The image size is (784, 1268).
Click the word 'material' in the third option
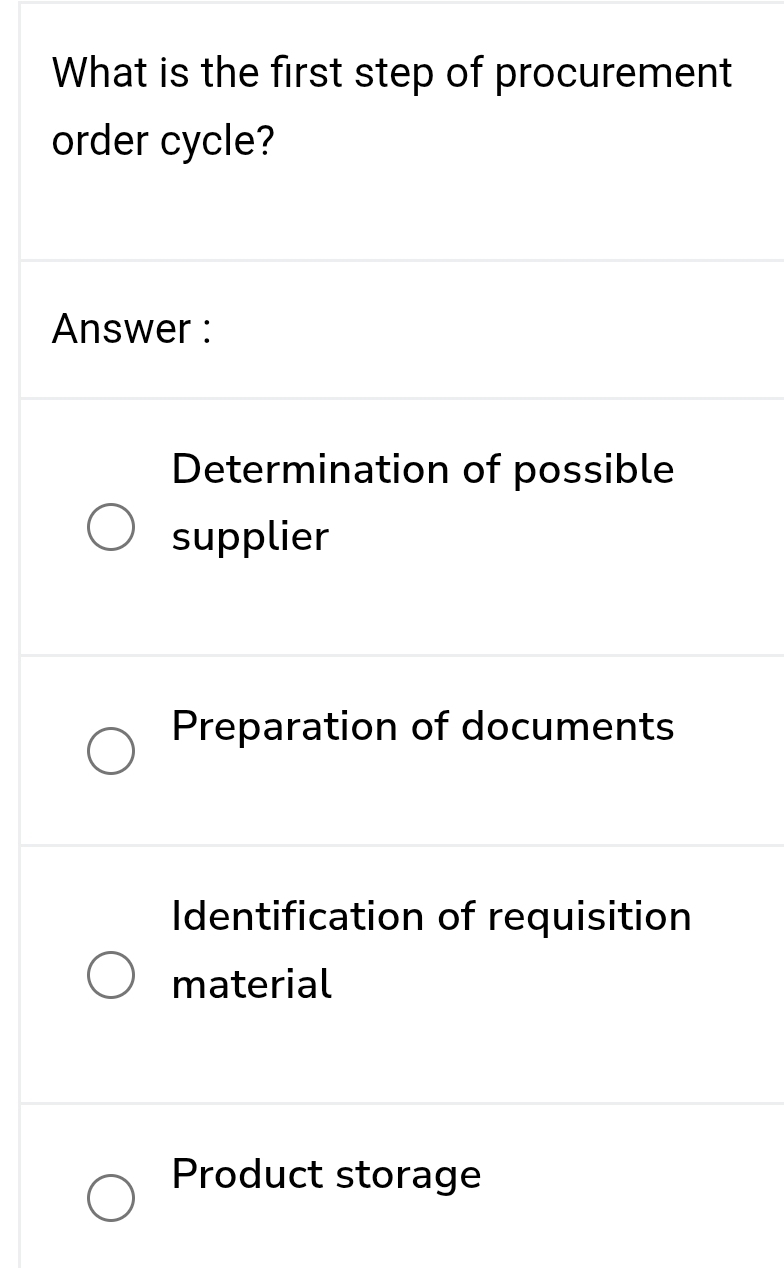251,984
